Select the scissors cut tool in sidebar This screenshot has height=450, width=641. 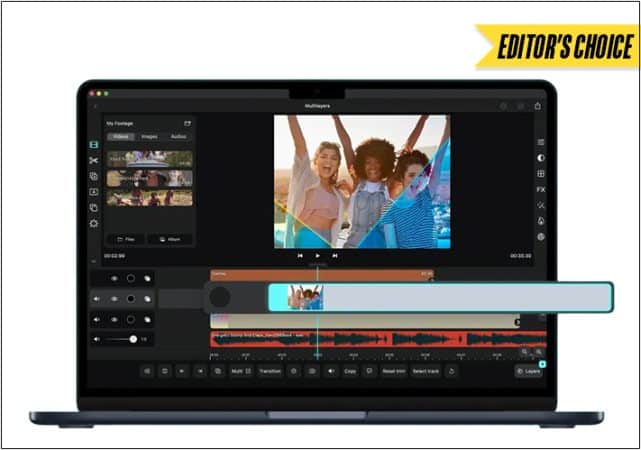pyautogui.click(x=94, y=161)
